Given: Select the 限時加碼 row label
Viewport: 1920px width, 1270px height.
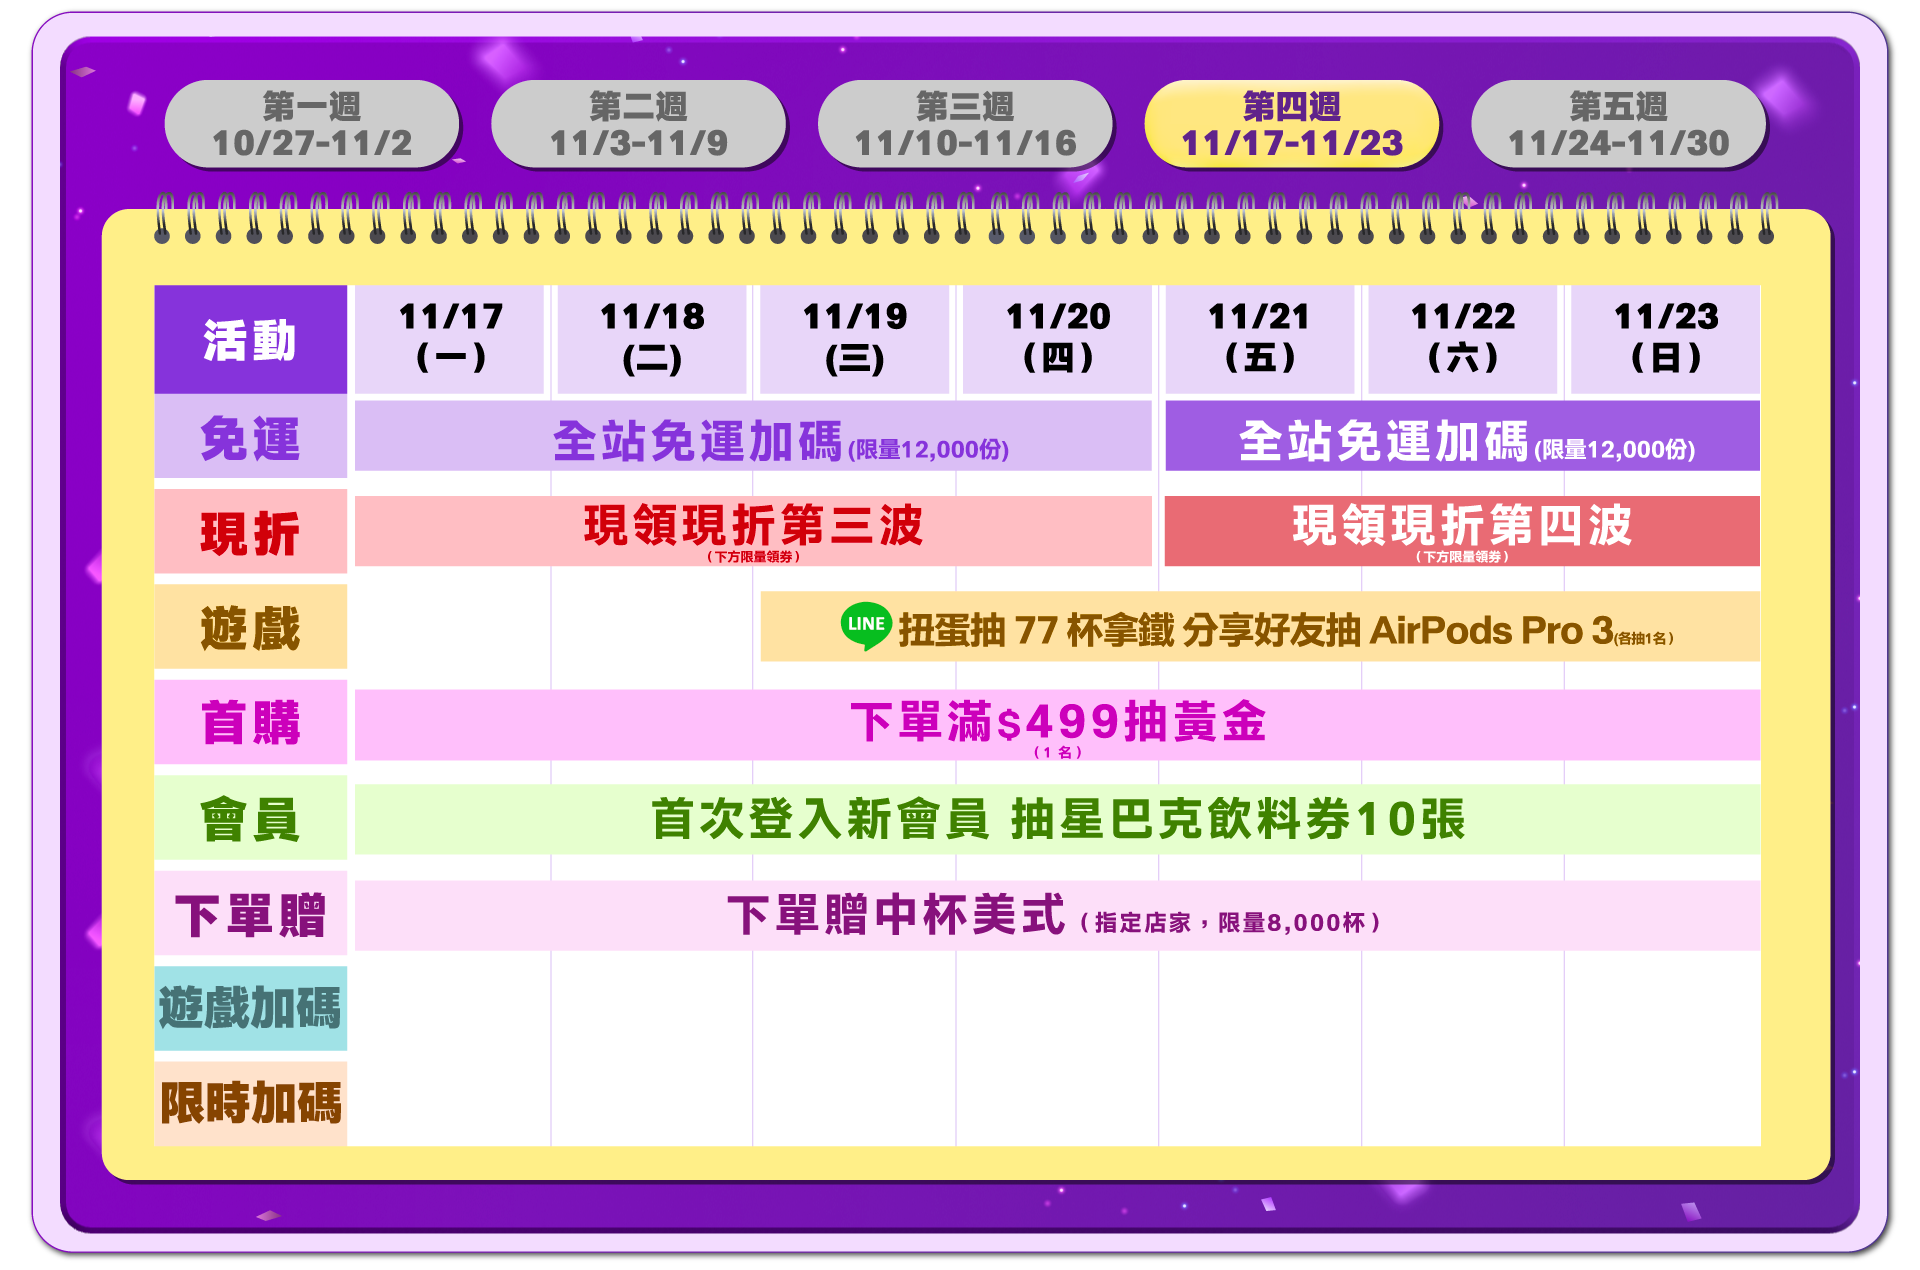Looking at the screenshot, I should click(250, 1103).
